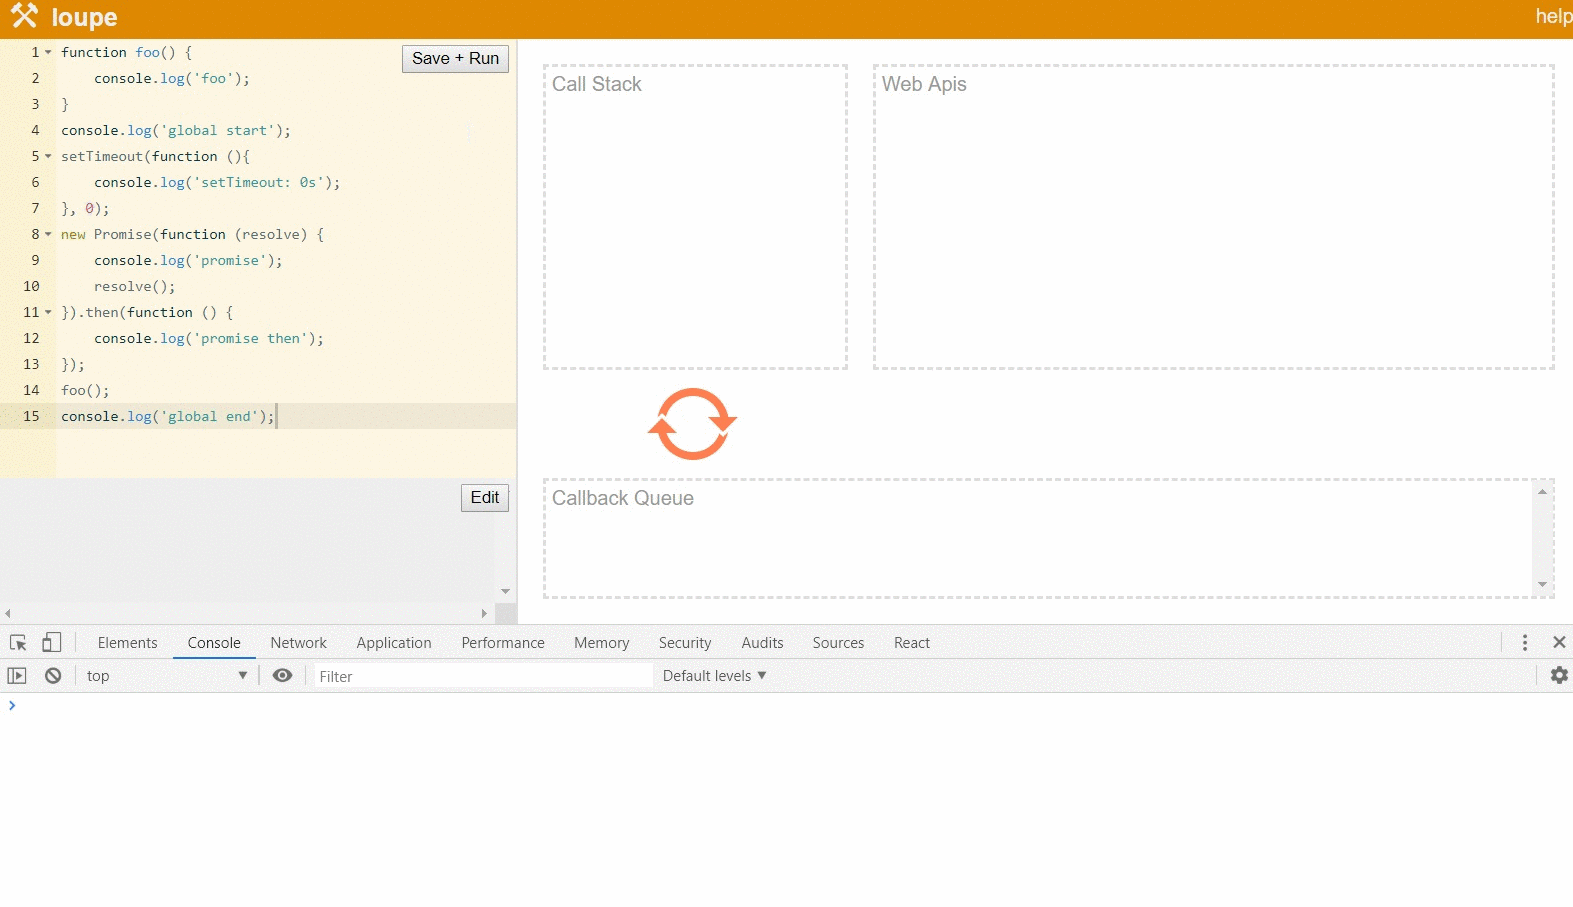Screen dimensions: 1573x907
Task: Click the '}, 0);' code line 7
Action: pos(85,208)
